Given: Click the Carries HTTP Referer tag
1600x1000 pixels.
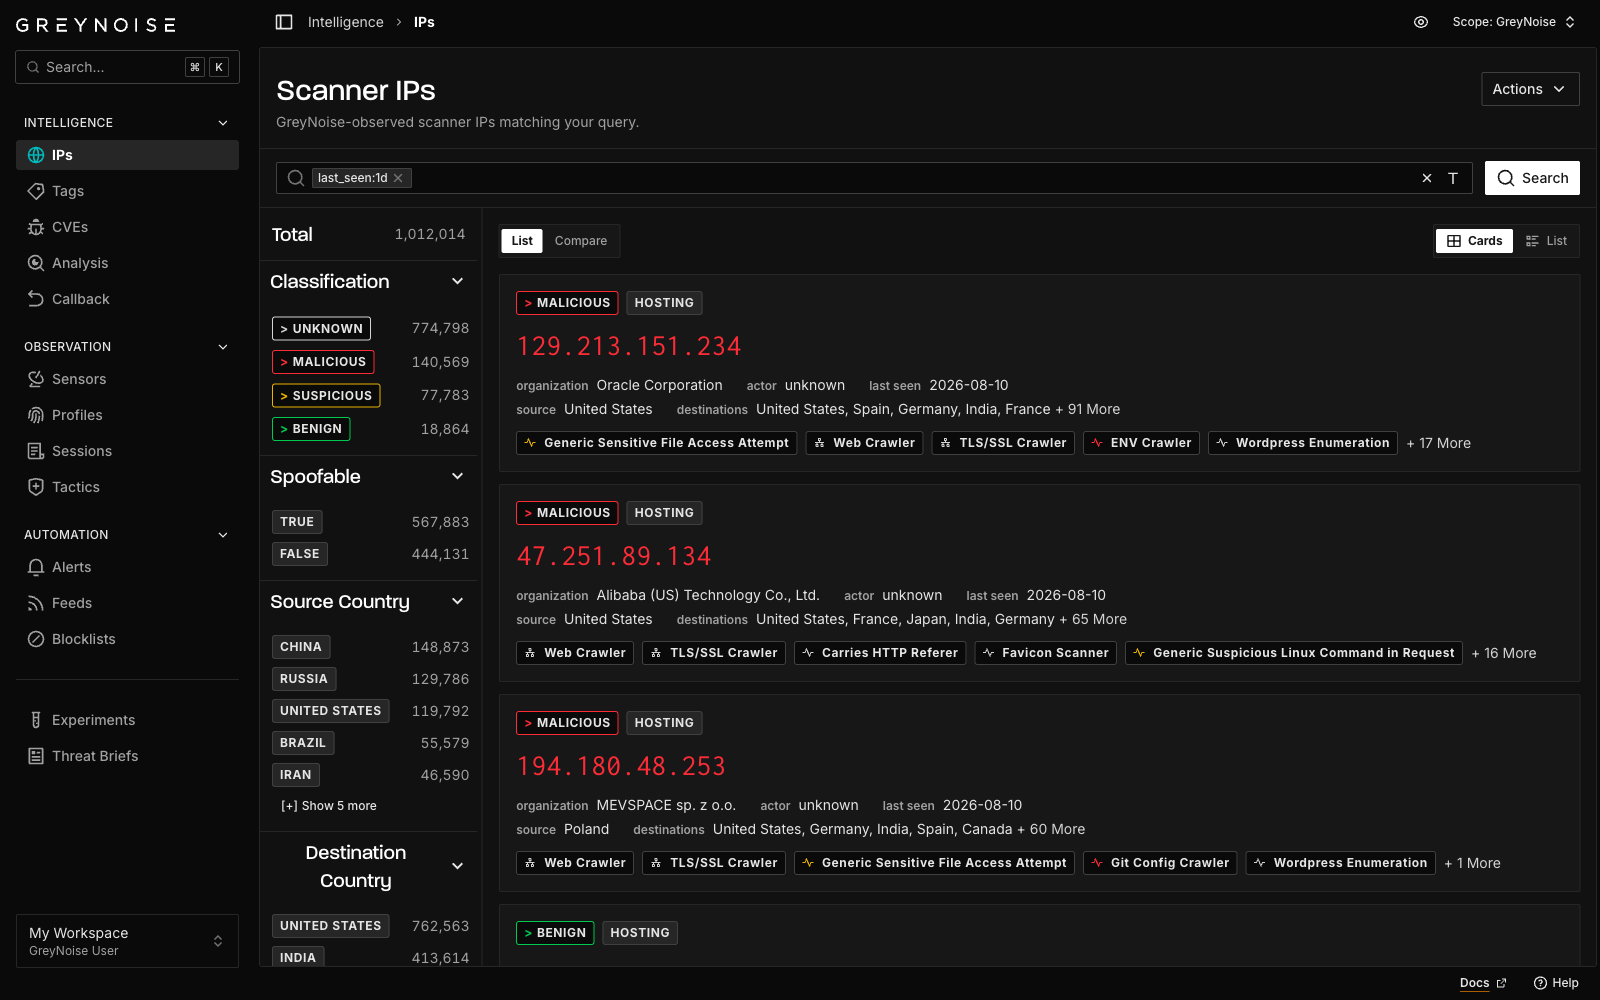Looking at the screenshot, I should pos(880,653).
